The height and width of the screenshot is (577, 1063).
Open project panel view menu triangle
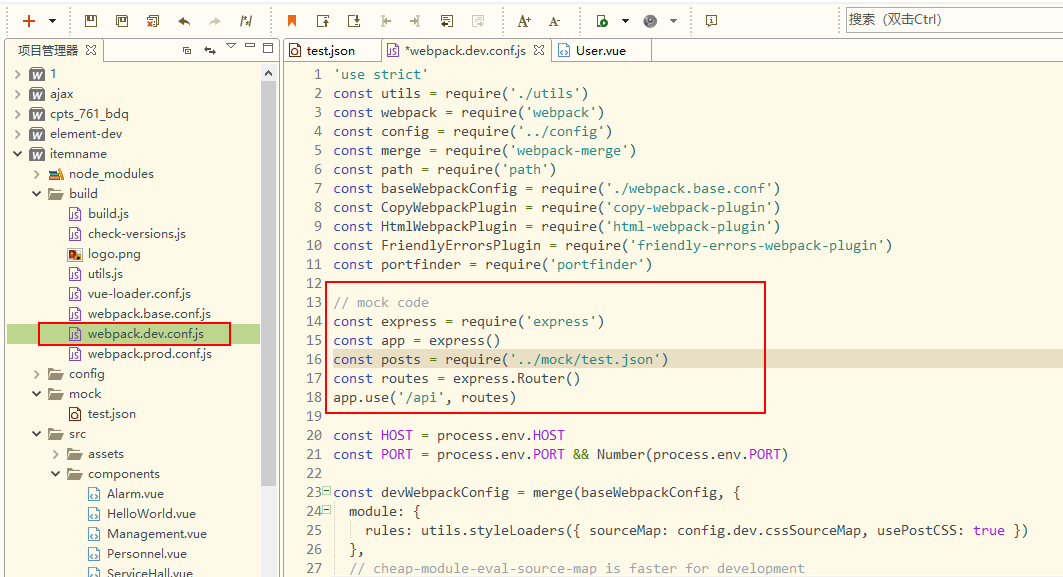point(231,46)
